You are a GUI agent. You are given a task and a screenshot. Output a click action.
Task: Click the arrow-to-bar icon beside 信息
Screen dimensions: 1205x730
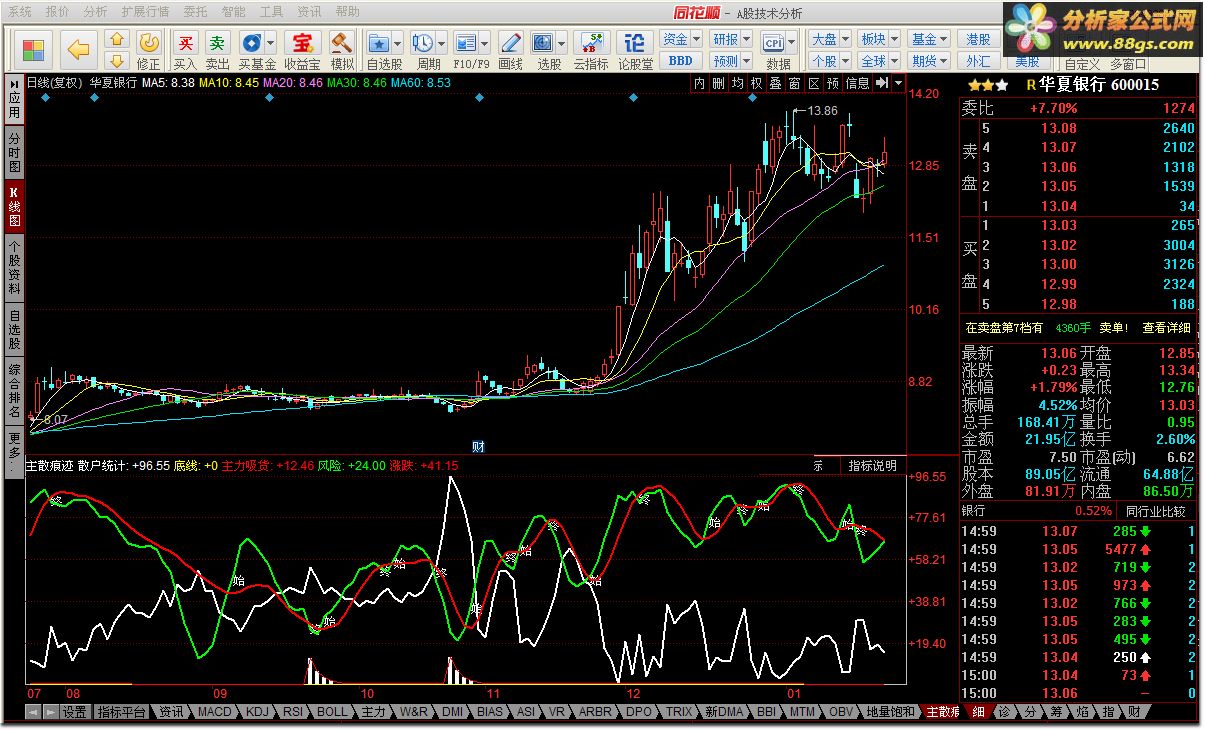pos(882,83)
